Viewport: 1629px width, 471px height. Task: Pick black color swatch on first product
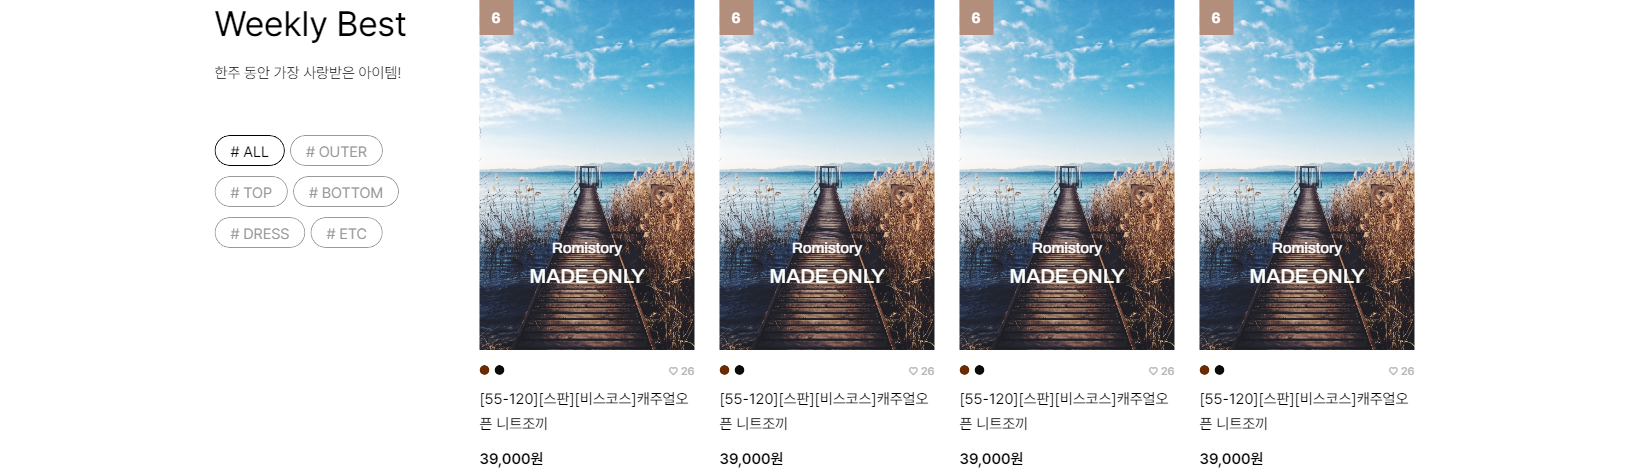pyautogui.click(x=500, y=370)
